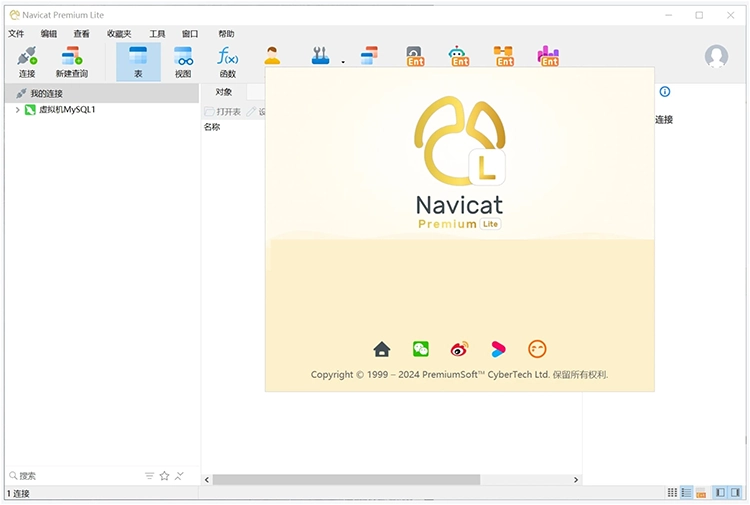Click the home icon in about dialog
Image resolution: width=750 pixels, height=505 pixels.
pyautogui.click(x=382, y=349)
